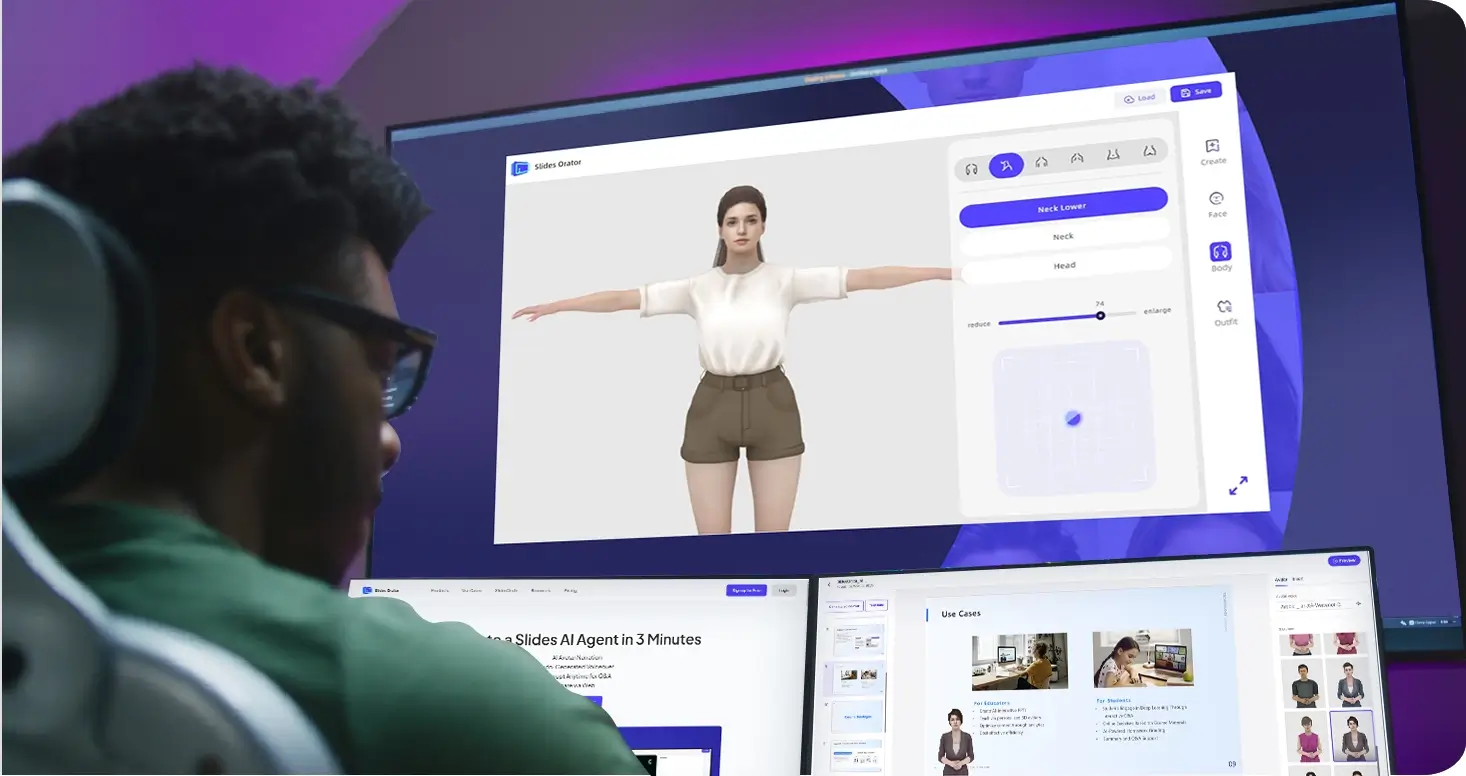Click the student photo on the slide
Viewport: 1466px width, 776px height.
click(x=1143, y=657)
